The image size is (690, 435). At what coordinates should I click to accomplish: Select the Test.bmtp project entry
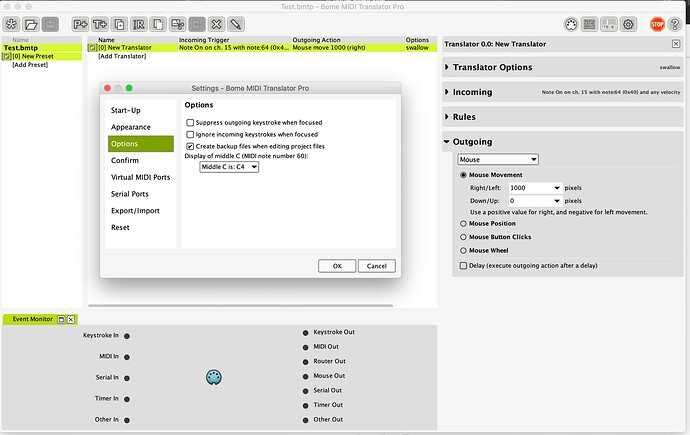(41, 48)
